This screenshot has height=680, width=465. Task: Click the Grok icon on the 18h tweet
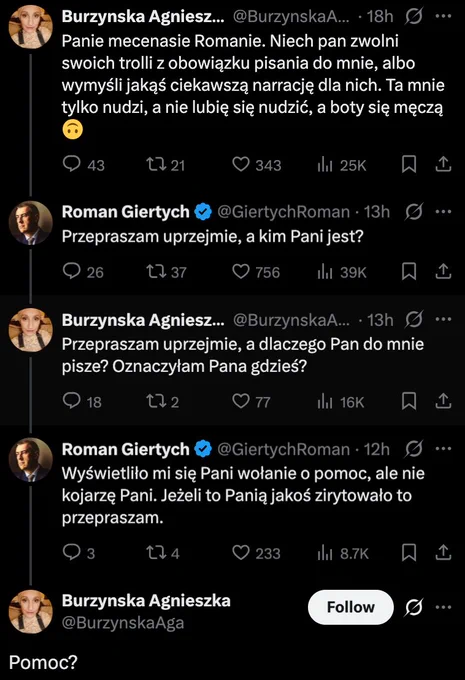point(413,16)
